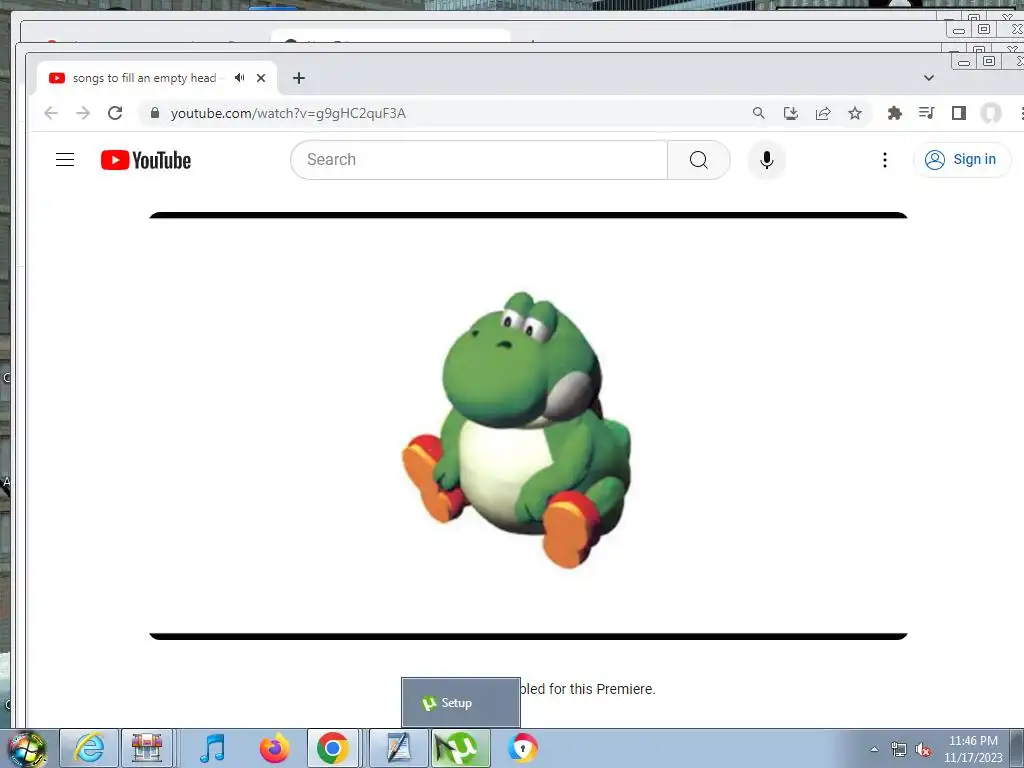The height and width of the screenshot is (768, 1024).
Task: Focus the YouTube Search field
Action: [479, 160]
